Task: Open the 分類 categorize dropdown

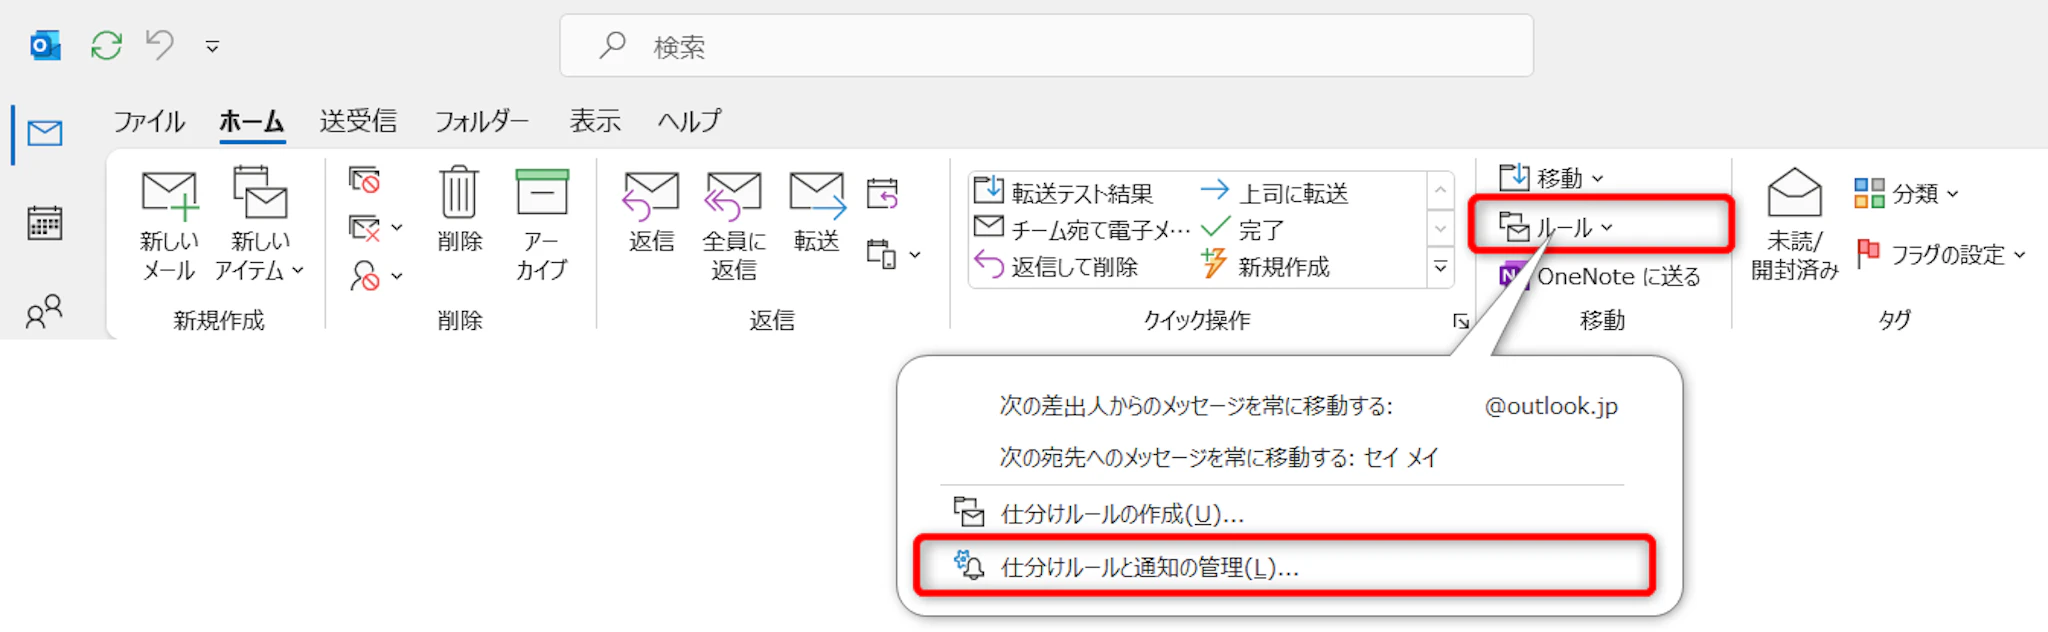Action: coord(1906,193)
